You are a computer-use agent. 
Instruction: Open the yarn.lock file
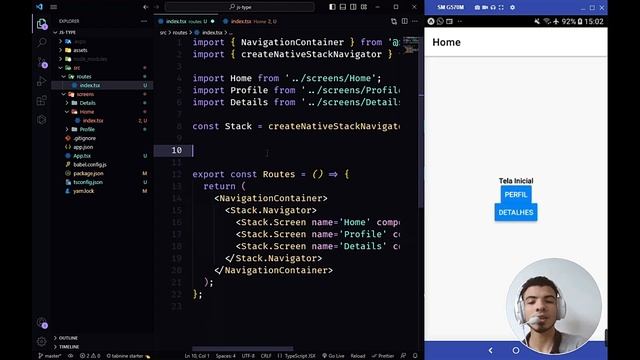84,191
